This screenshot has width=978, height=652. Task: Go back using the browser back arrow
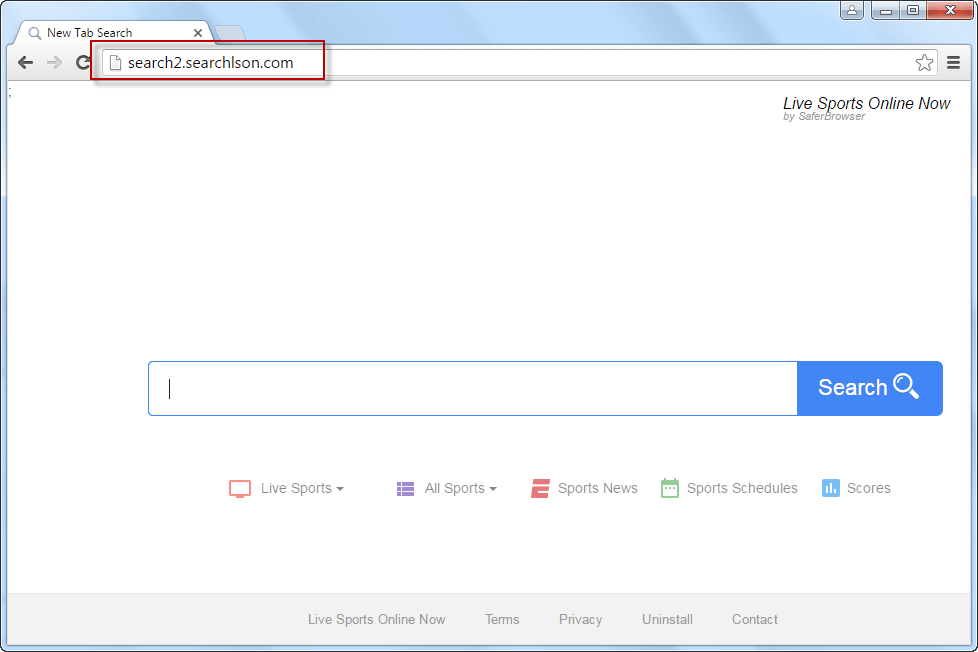point(25,62)
